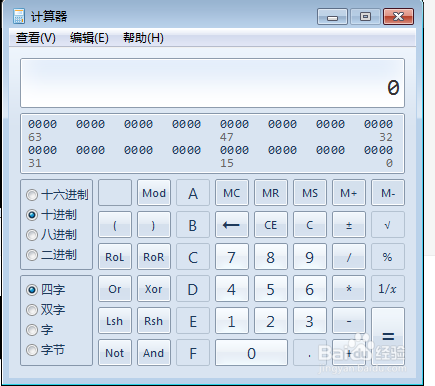Click the Xor button
435x386 pixels.
tap(154, 289)
